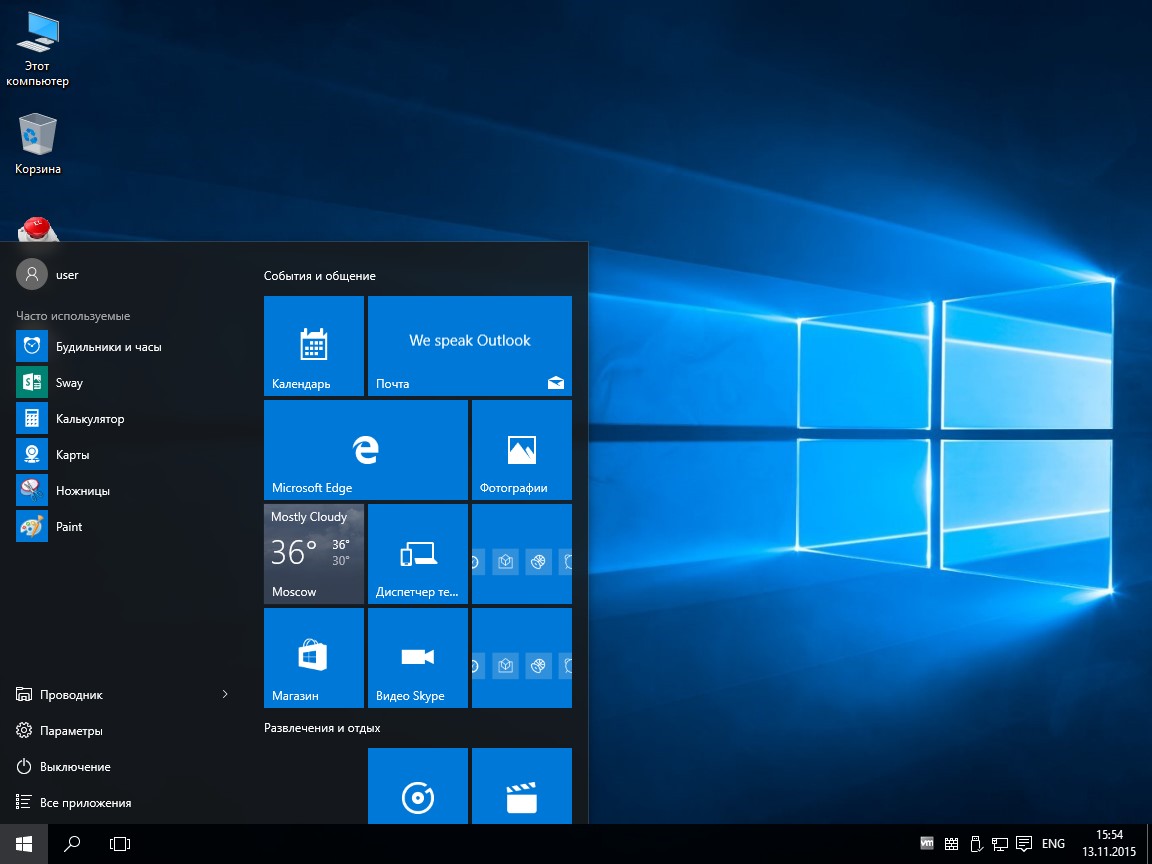Expand the File Explorer (Проводник) jump list arrow

pyautogui.click(x=225, y=694)
